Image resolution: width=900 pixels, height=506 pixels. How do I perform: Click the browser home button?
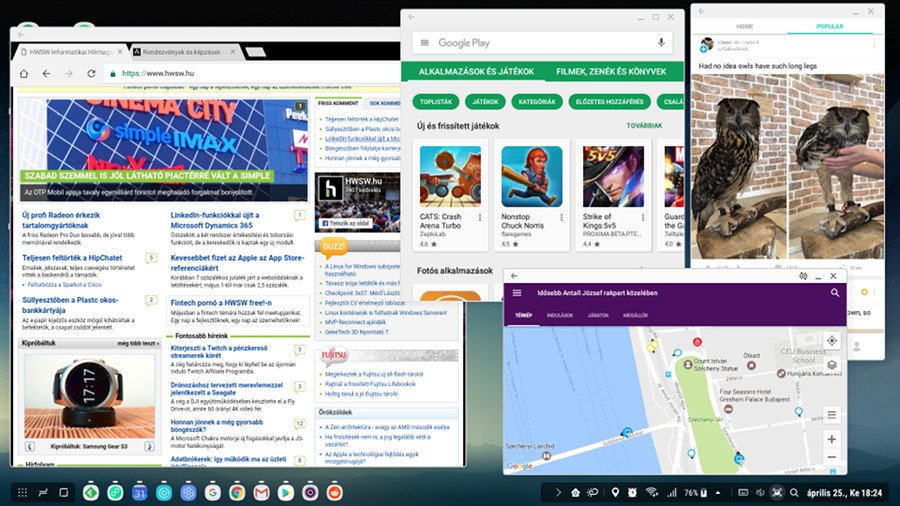(x=24, y=73)
